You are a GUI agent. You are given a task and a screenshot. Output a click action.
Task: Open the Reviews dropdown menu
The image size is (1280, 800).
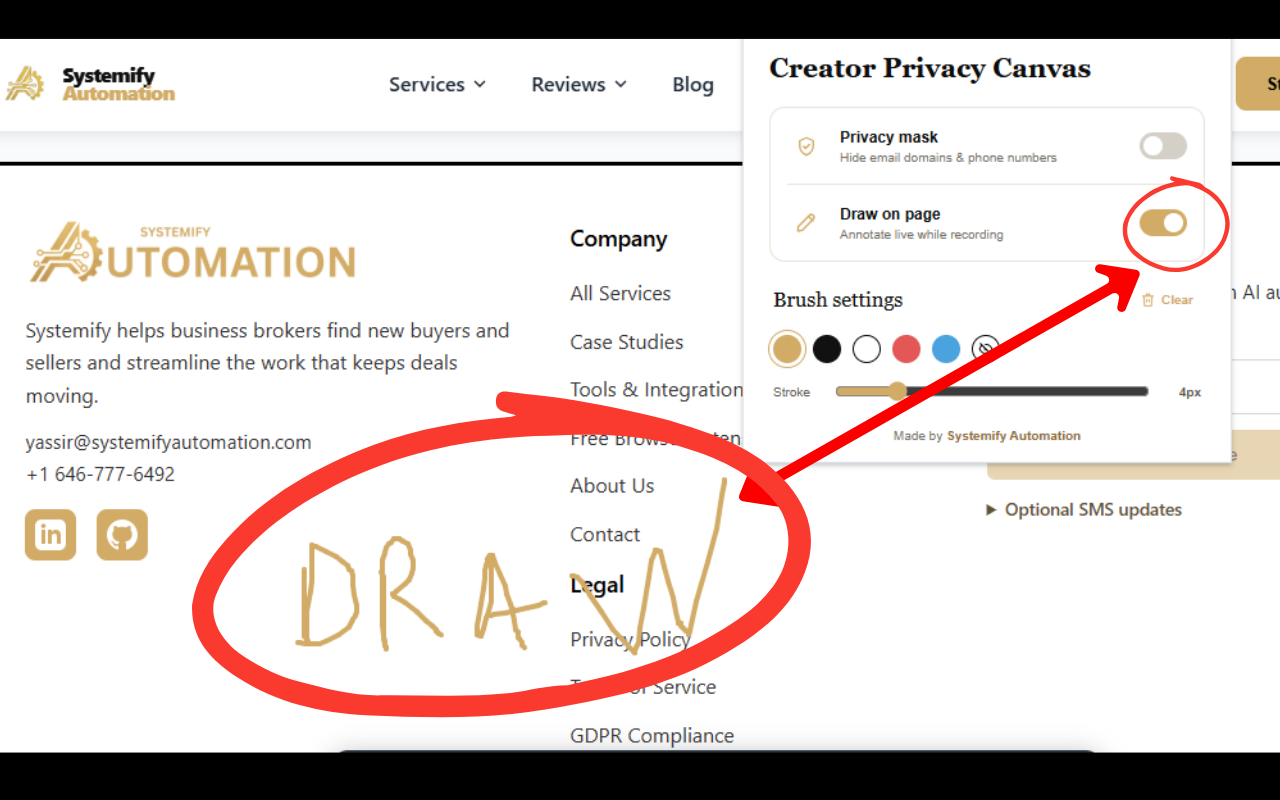click(x=579, y=85)
